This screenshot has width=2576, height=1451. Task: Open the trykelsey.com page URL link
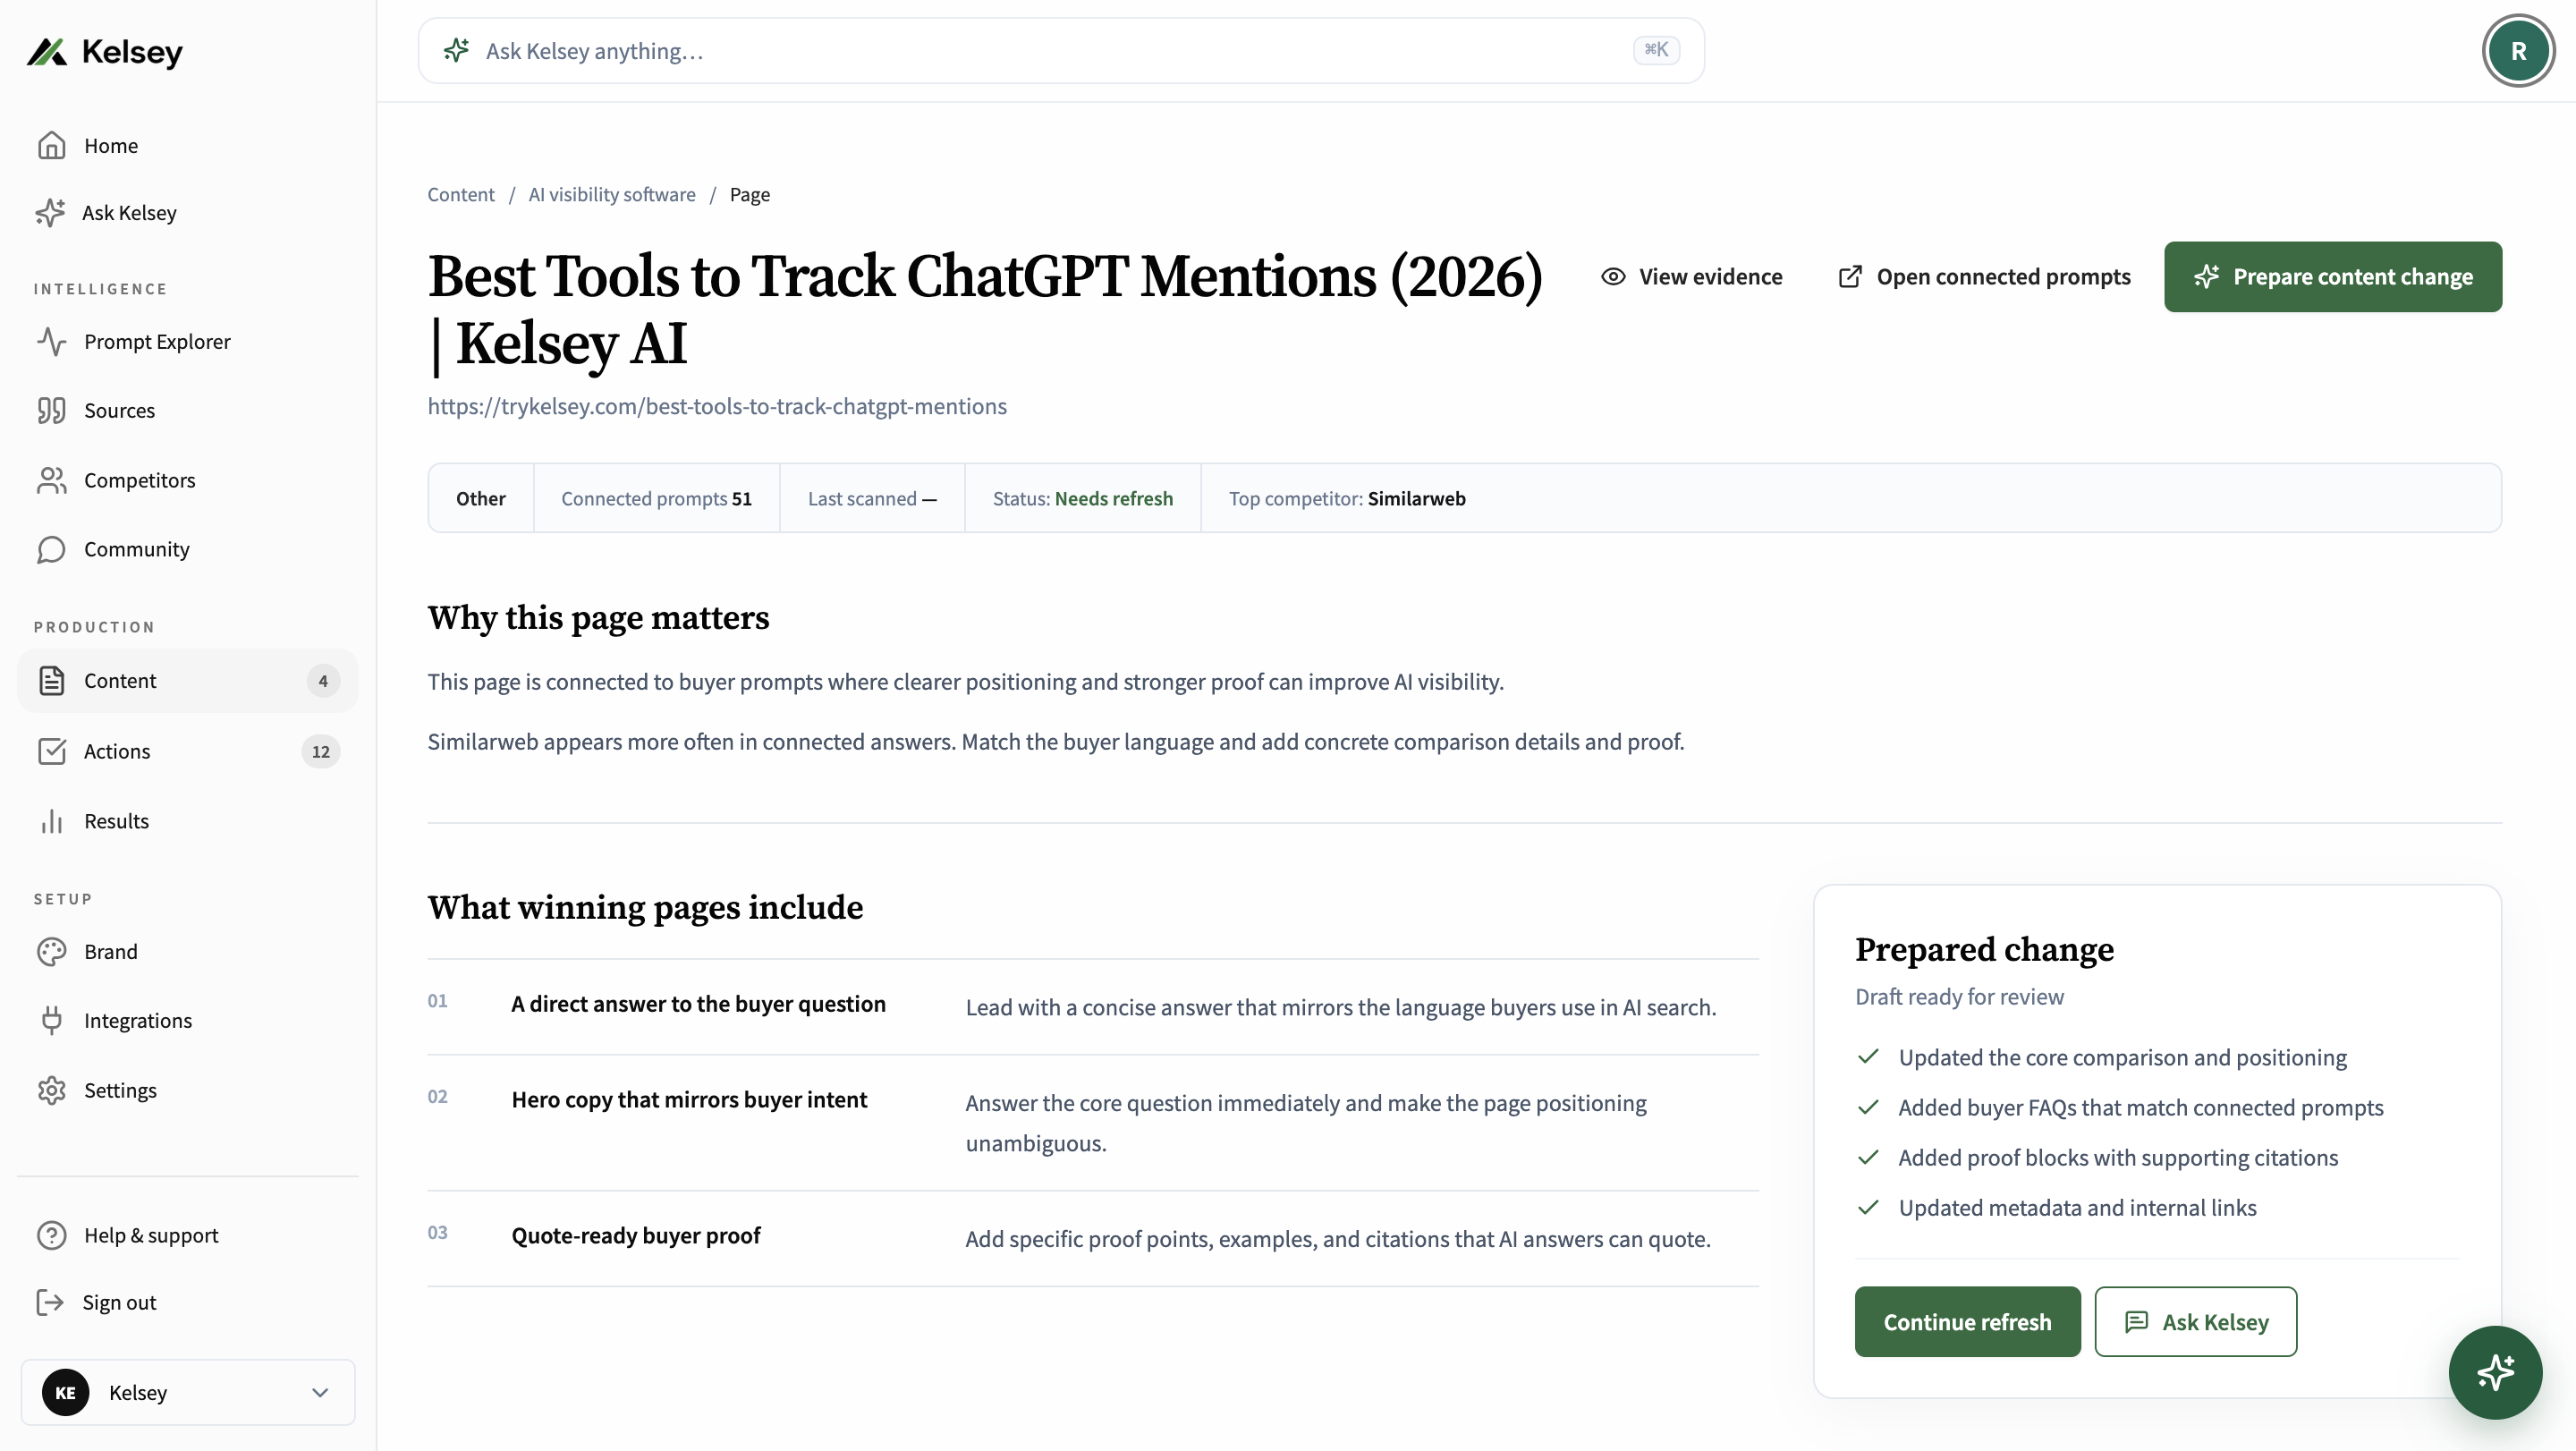[x=717, y=406]
